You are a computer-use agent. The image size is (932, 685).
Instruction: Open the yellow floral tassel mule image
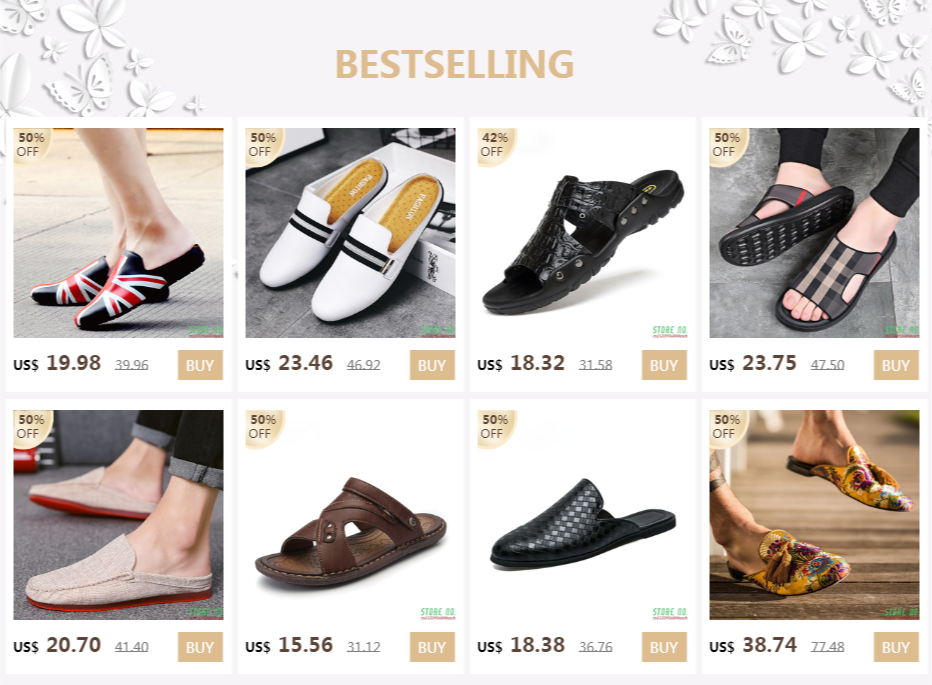814,515
